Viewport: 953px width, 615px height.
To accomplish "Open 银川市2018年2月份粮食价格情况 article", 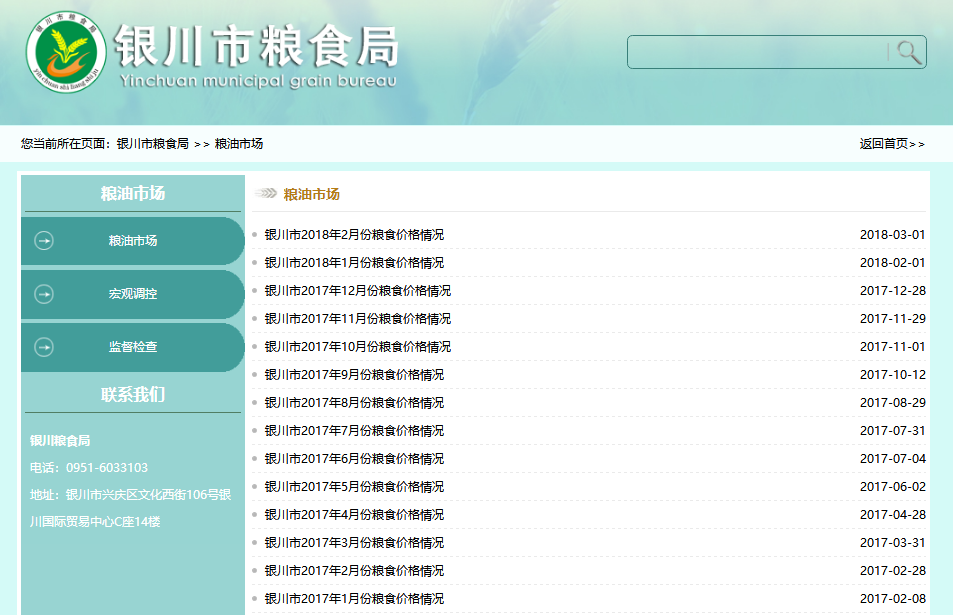I will (354, 235).
